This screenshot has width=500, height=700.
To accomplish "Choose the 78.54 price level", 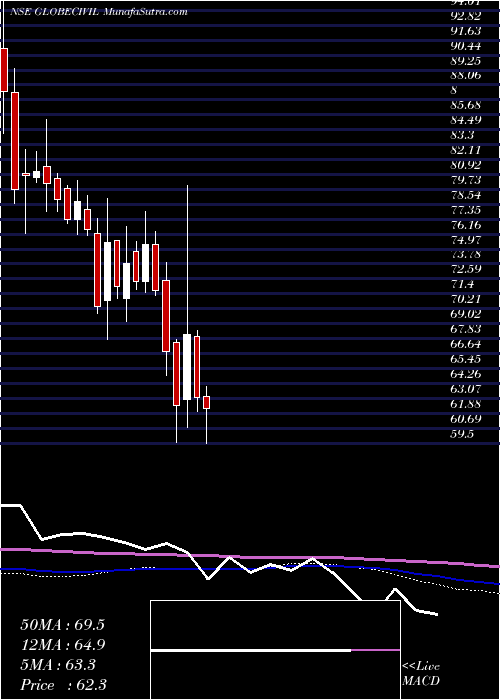I will pos(466,195).
